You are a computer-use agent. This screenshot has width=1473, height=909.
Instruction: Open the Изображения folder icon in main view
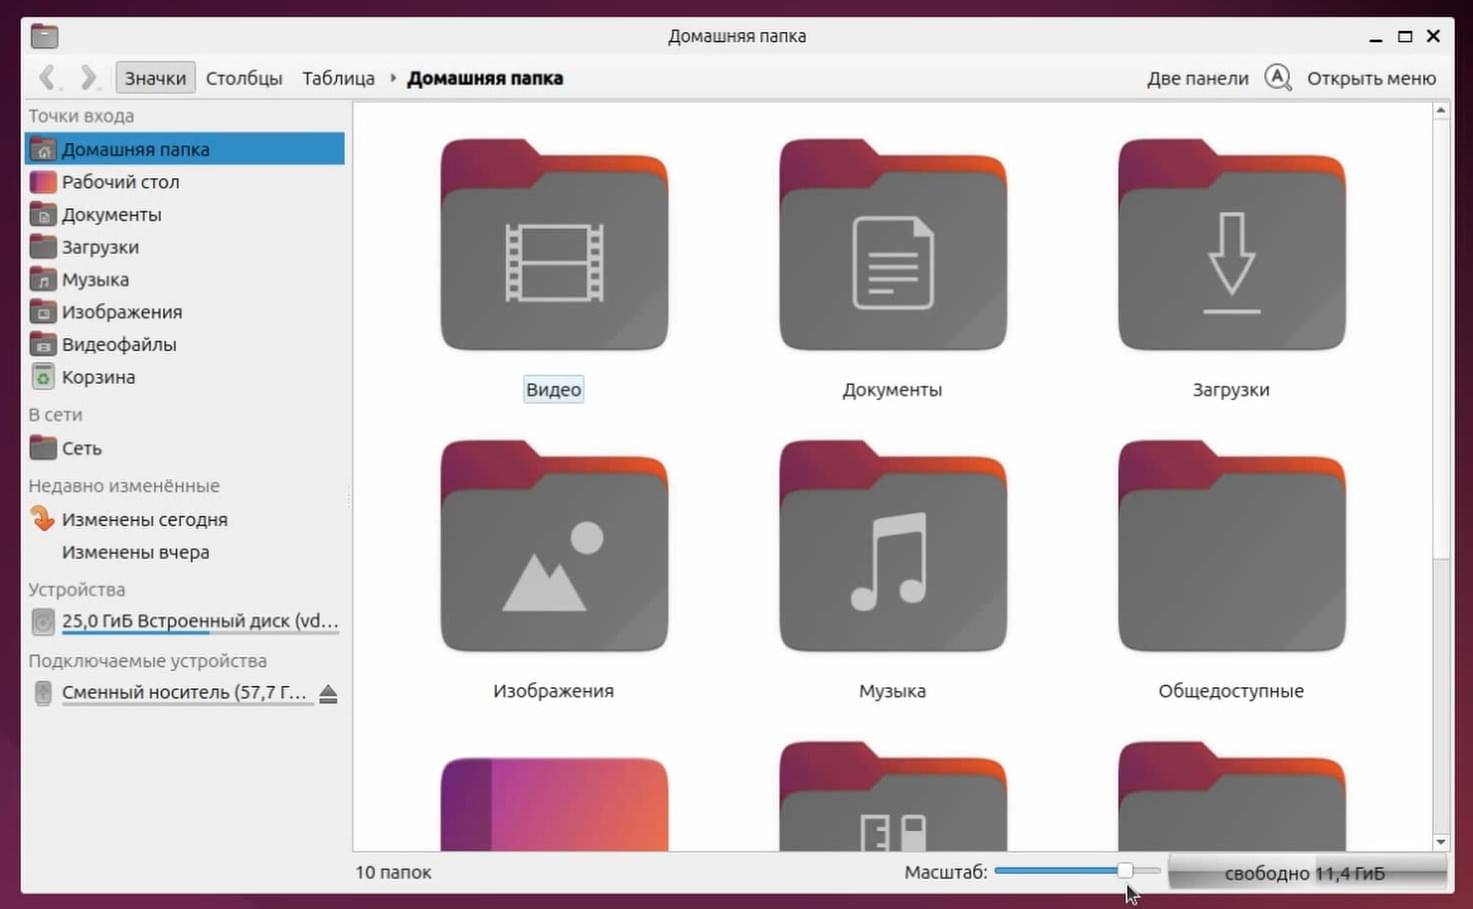554,546
